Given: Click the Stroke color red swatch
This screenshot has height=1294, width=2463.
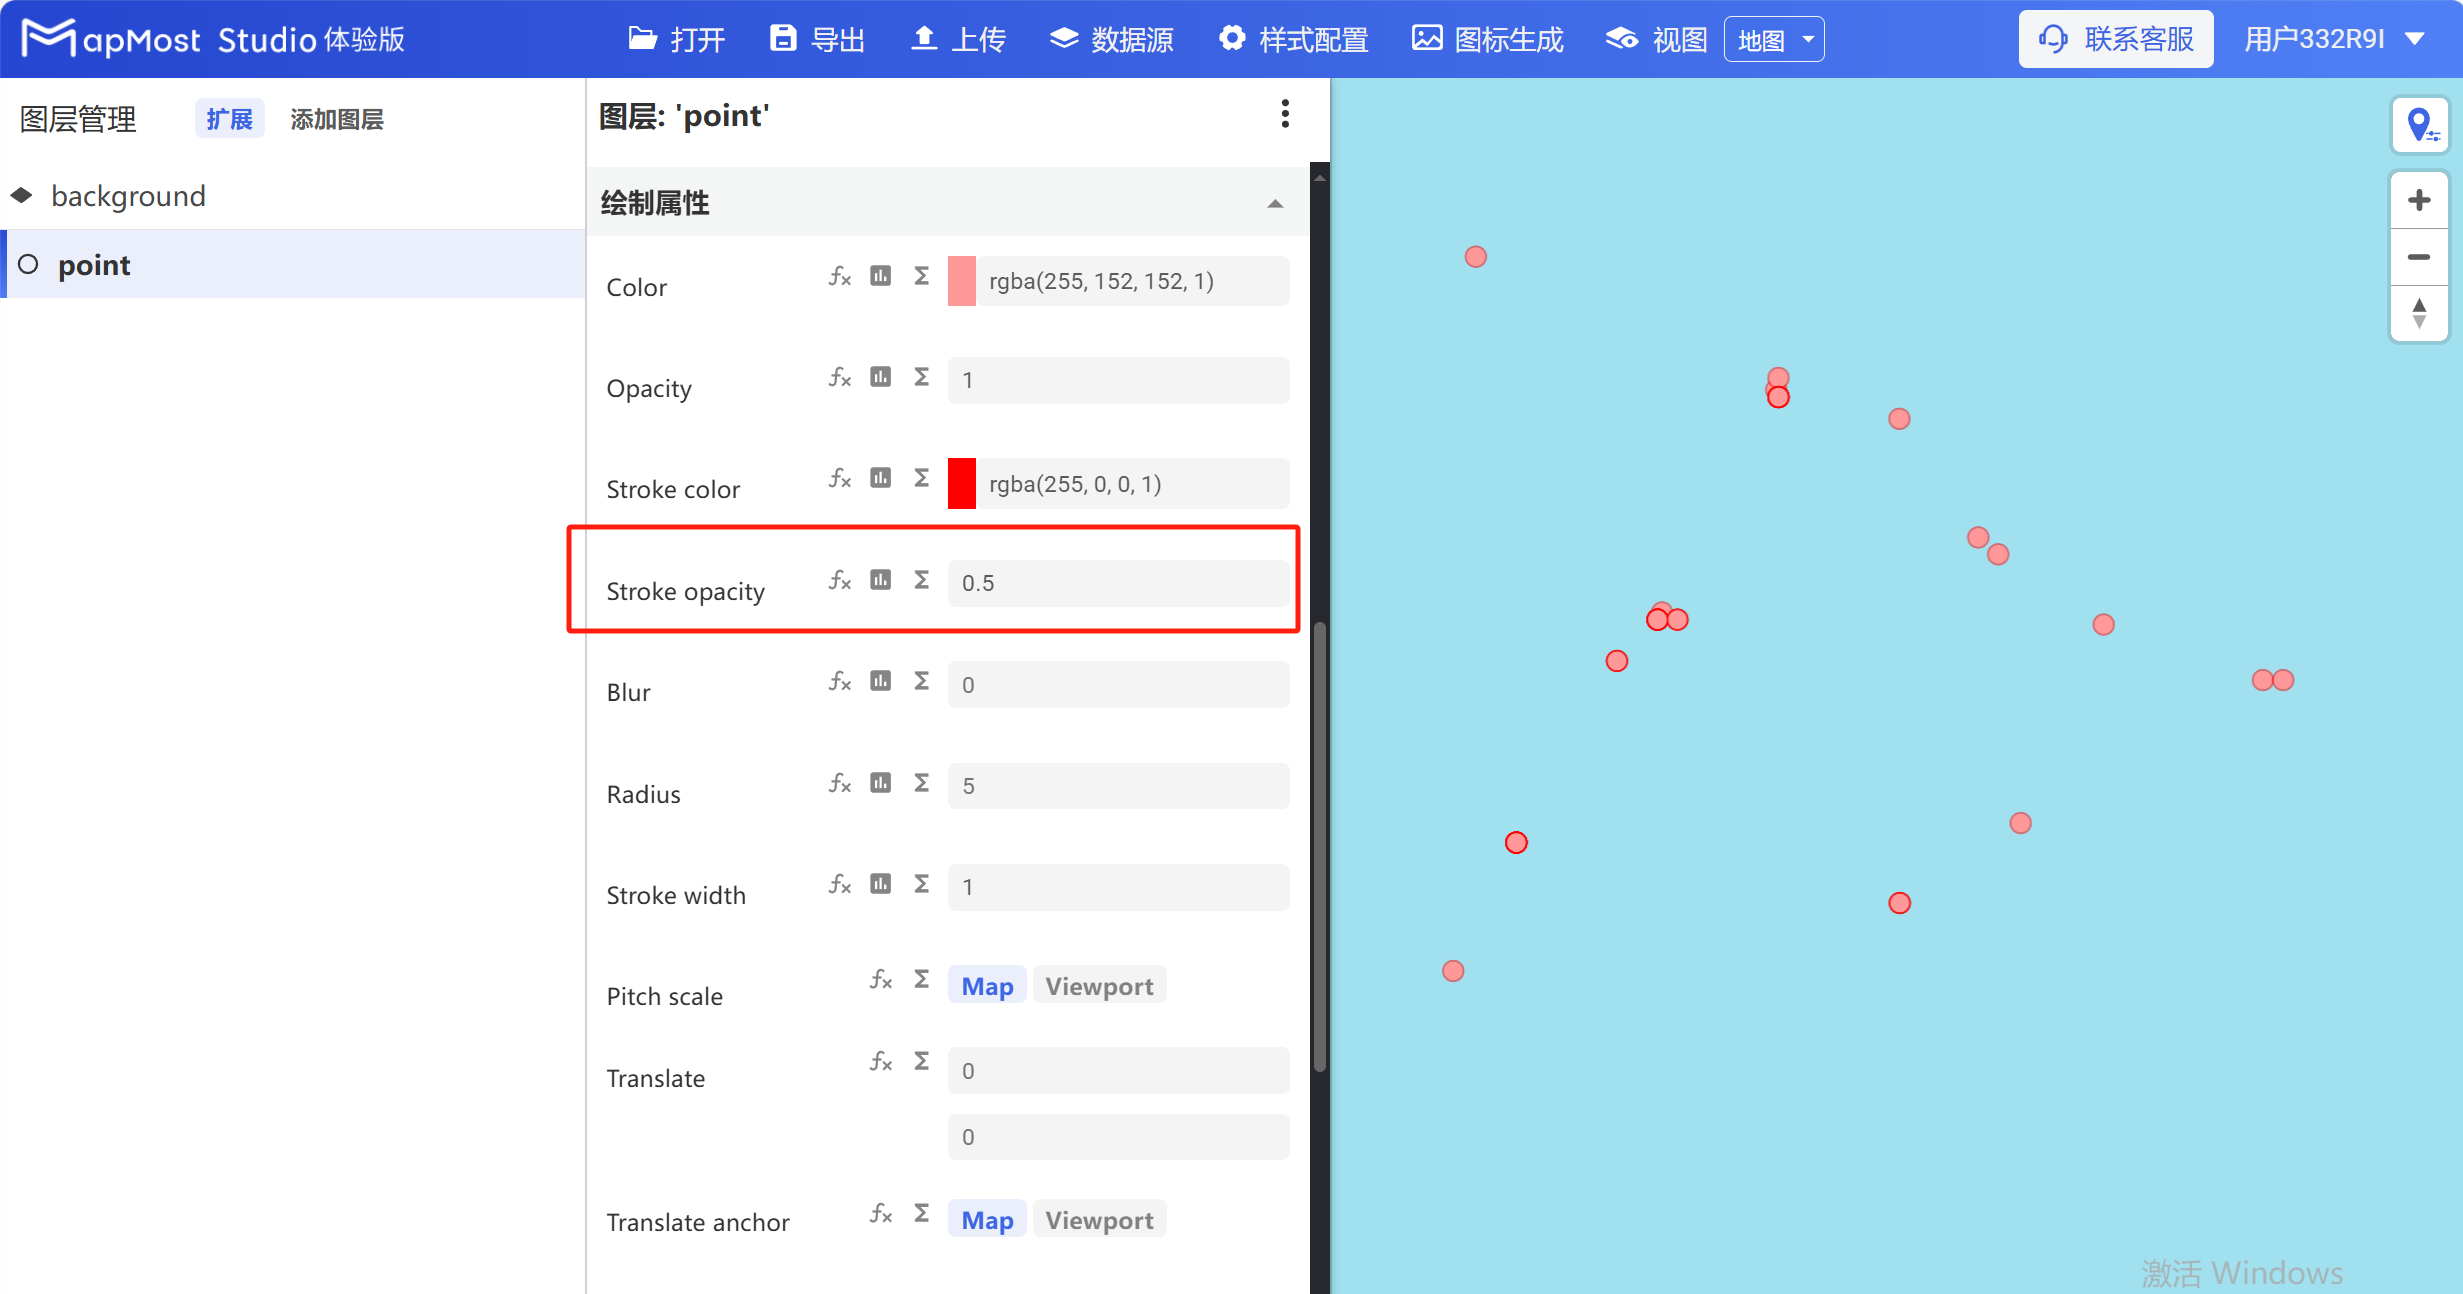Looking at the screenshot, I should [x=961, y=484].
